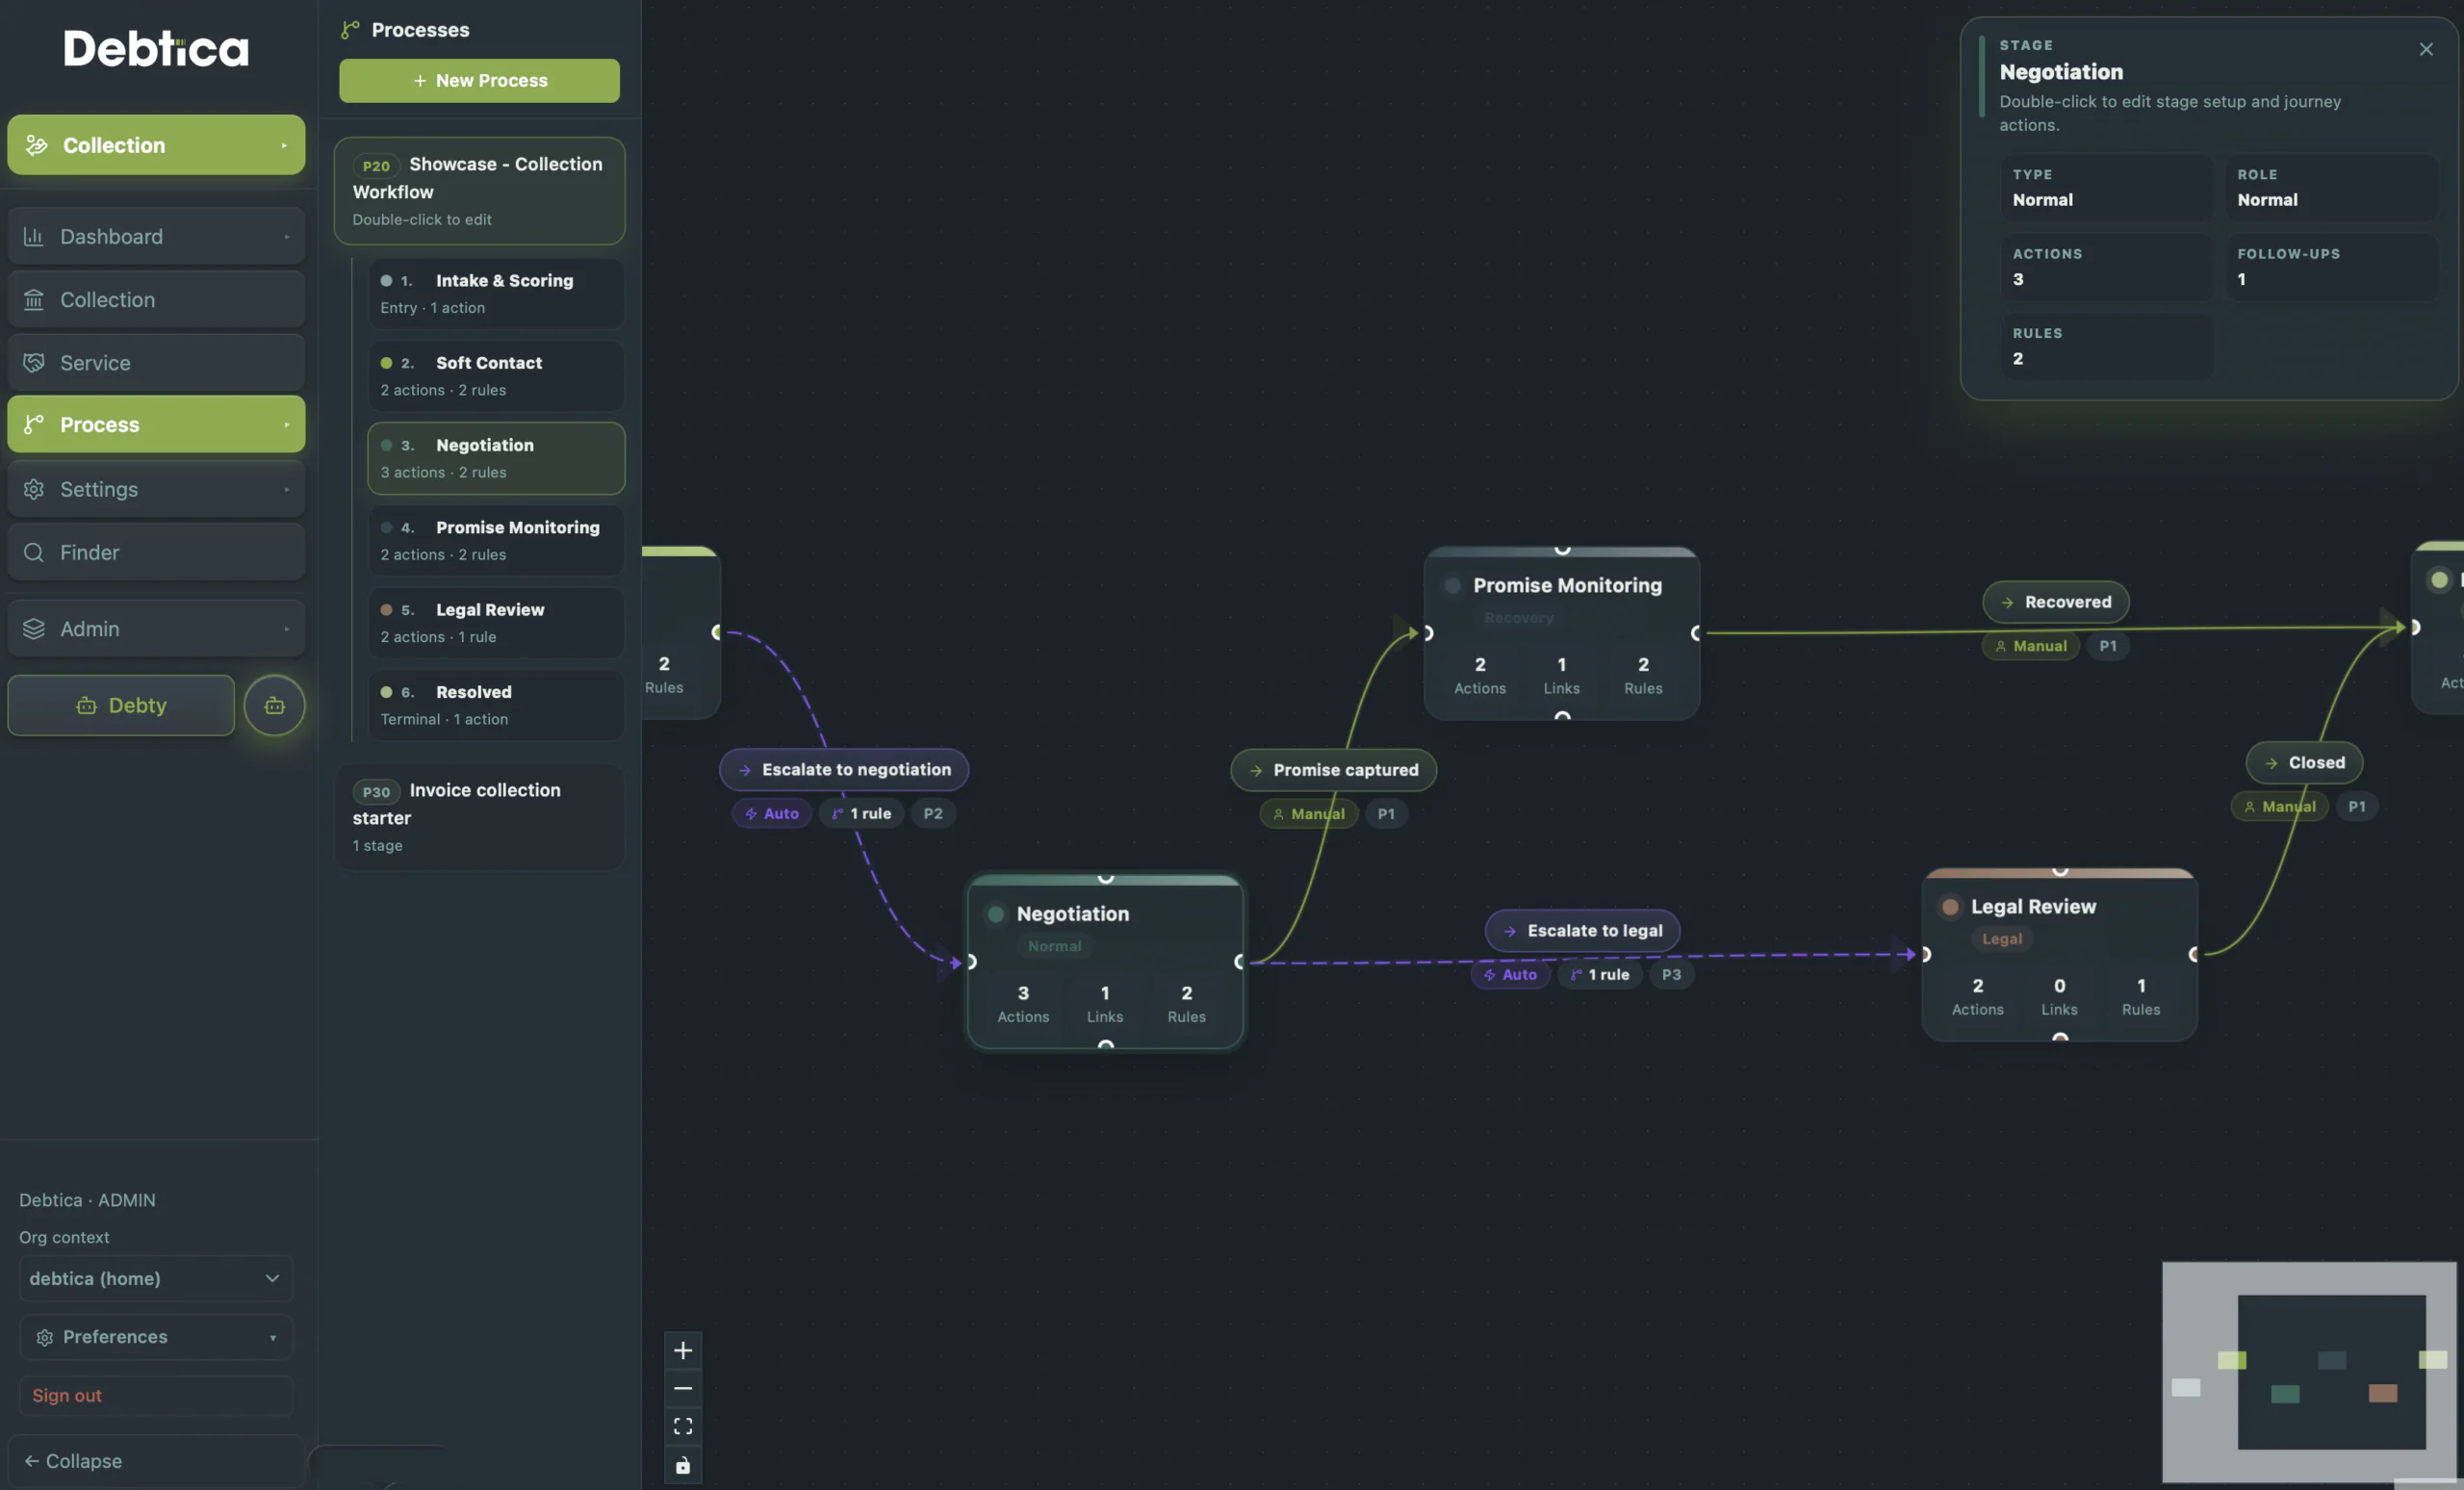Expand the Preferences dropdown
The width and height of the screenshot is (2464, 1490).
click(156, 1337)
